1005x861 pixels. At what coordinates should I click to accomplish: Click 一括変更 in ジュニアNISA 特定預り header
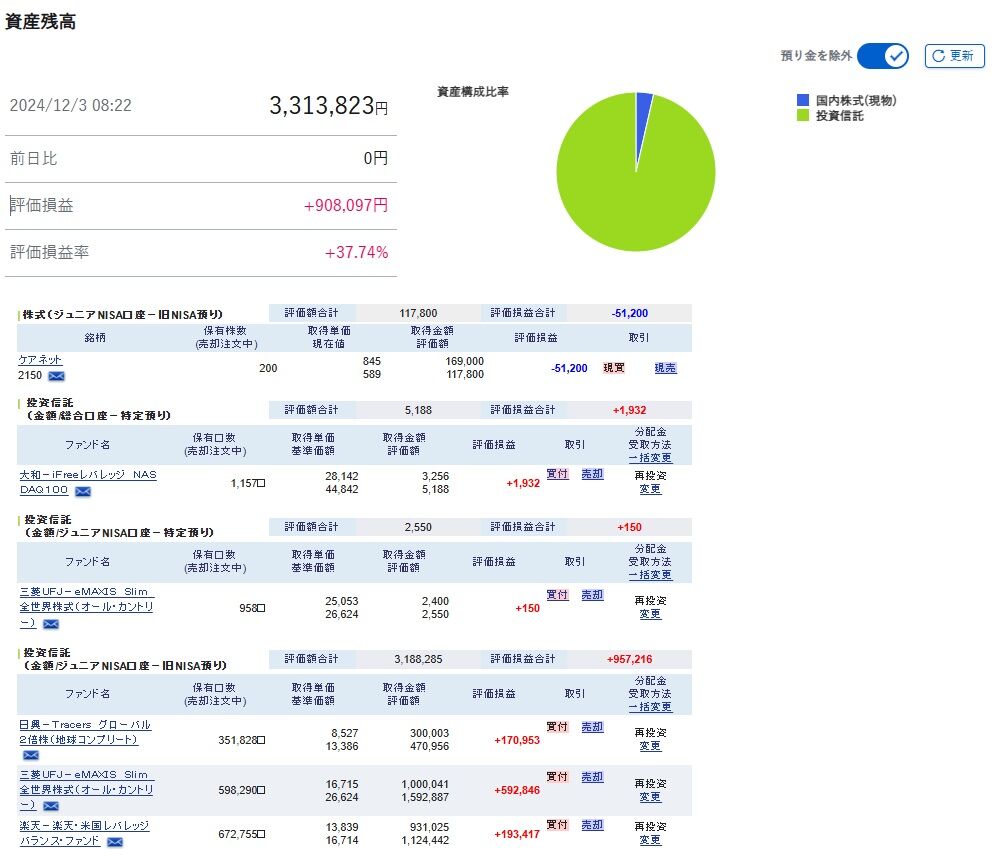click(650, 575)
